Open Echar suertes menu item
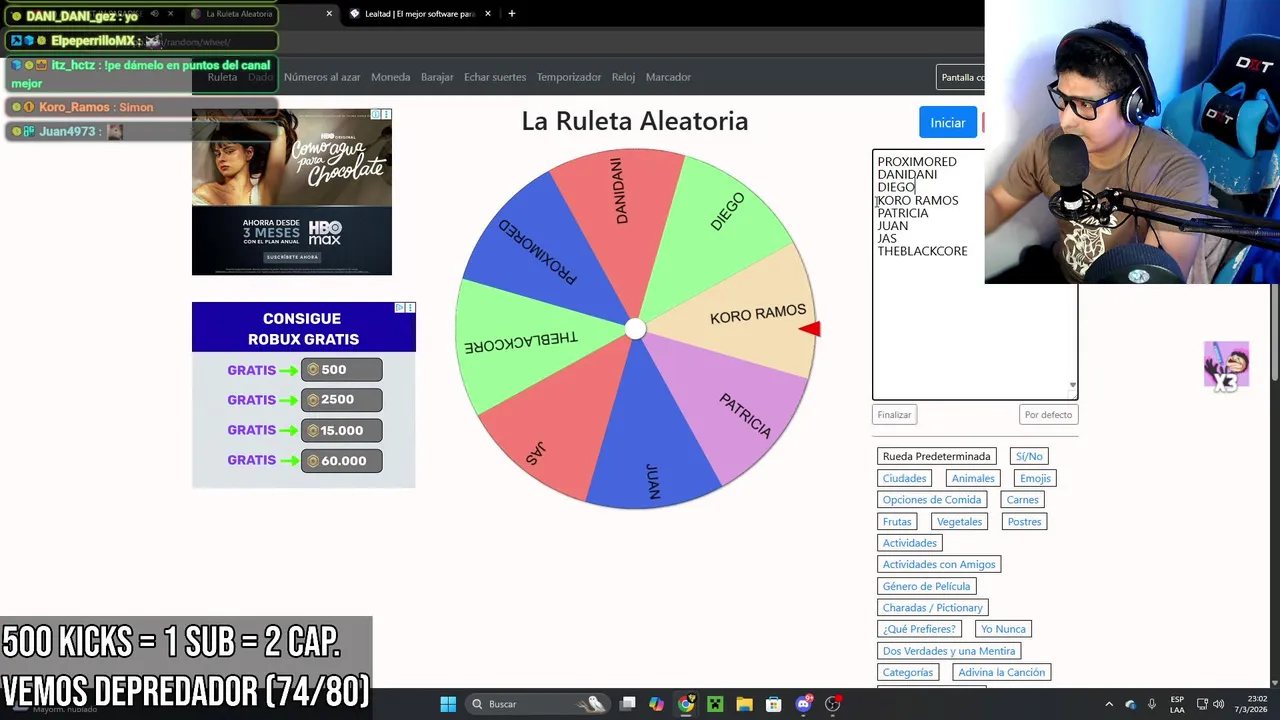The height and width of the screenshot is (720, 1280). (495, 77)
